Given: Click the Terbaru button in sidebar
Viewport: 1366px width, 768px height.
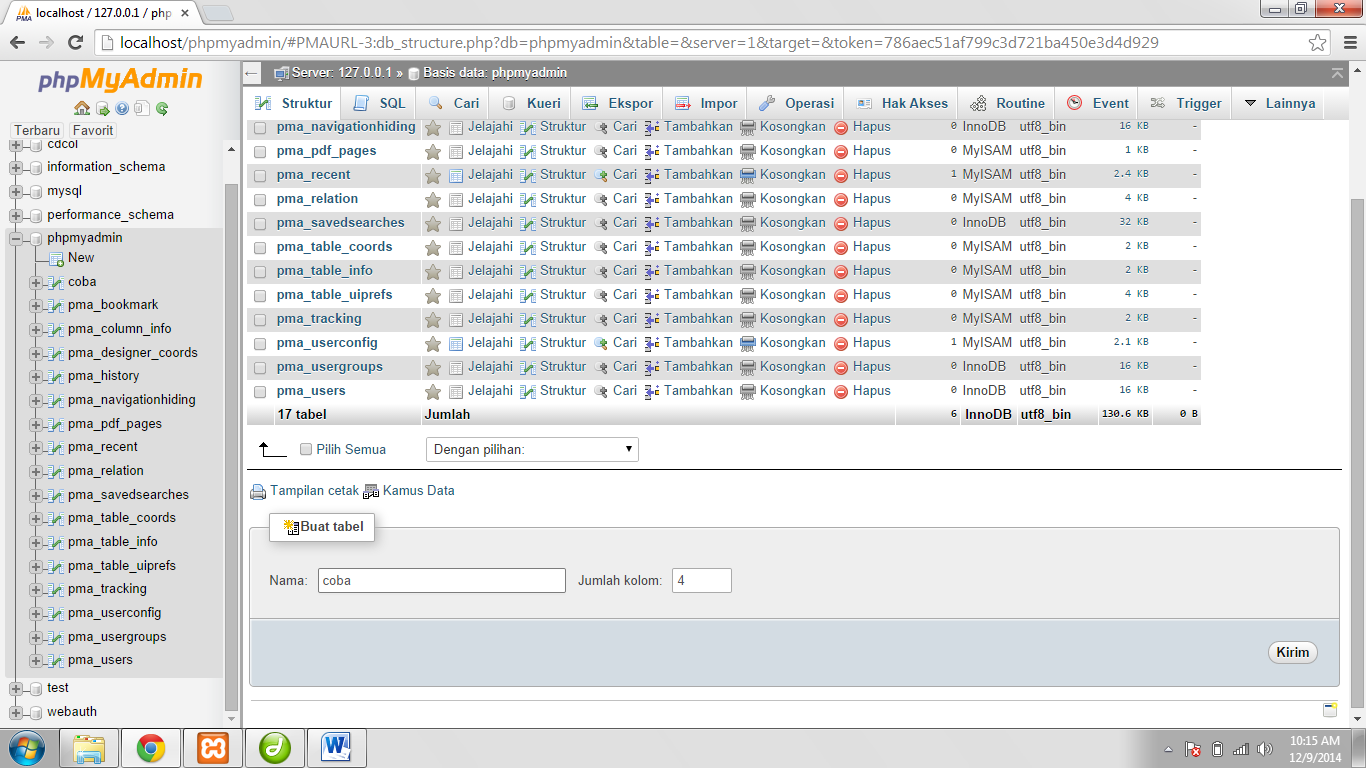Looking at the screenshot, I should click(38, 131).
